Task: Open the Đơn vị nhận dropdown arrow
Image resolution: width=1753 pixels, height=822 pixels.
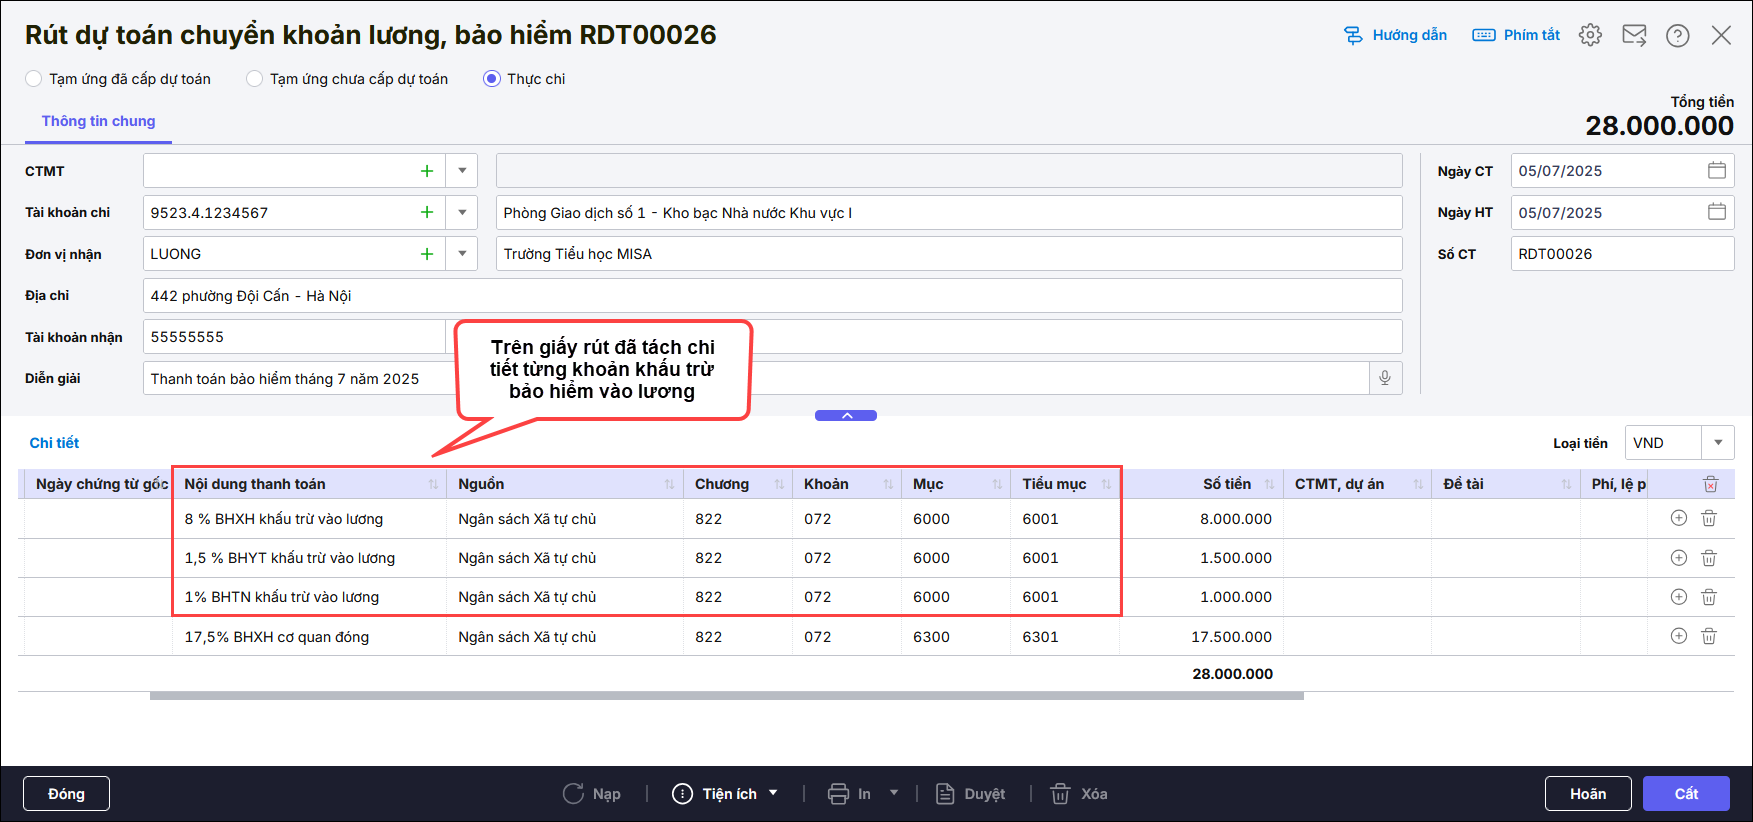Action: (x=462, y=254)
